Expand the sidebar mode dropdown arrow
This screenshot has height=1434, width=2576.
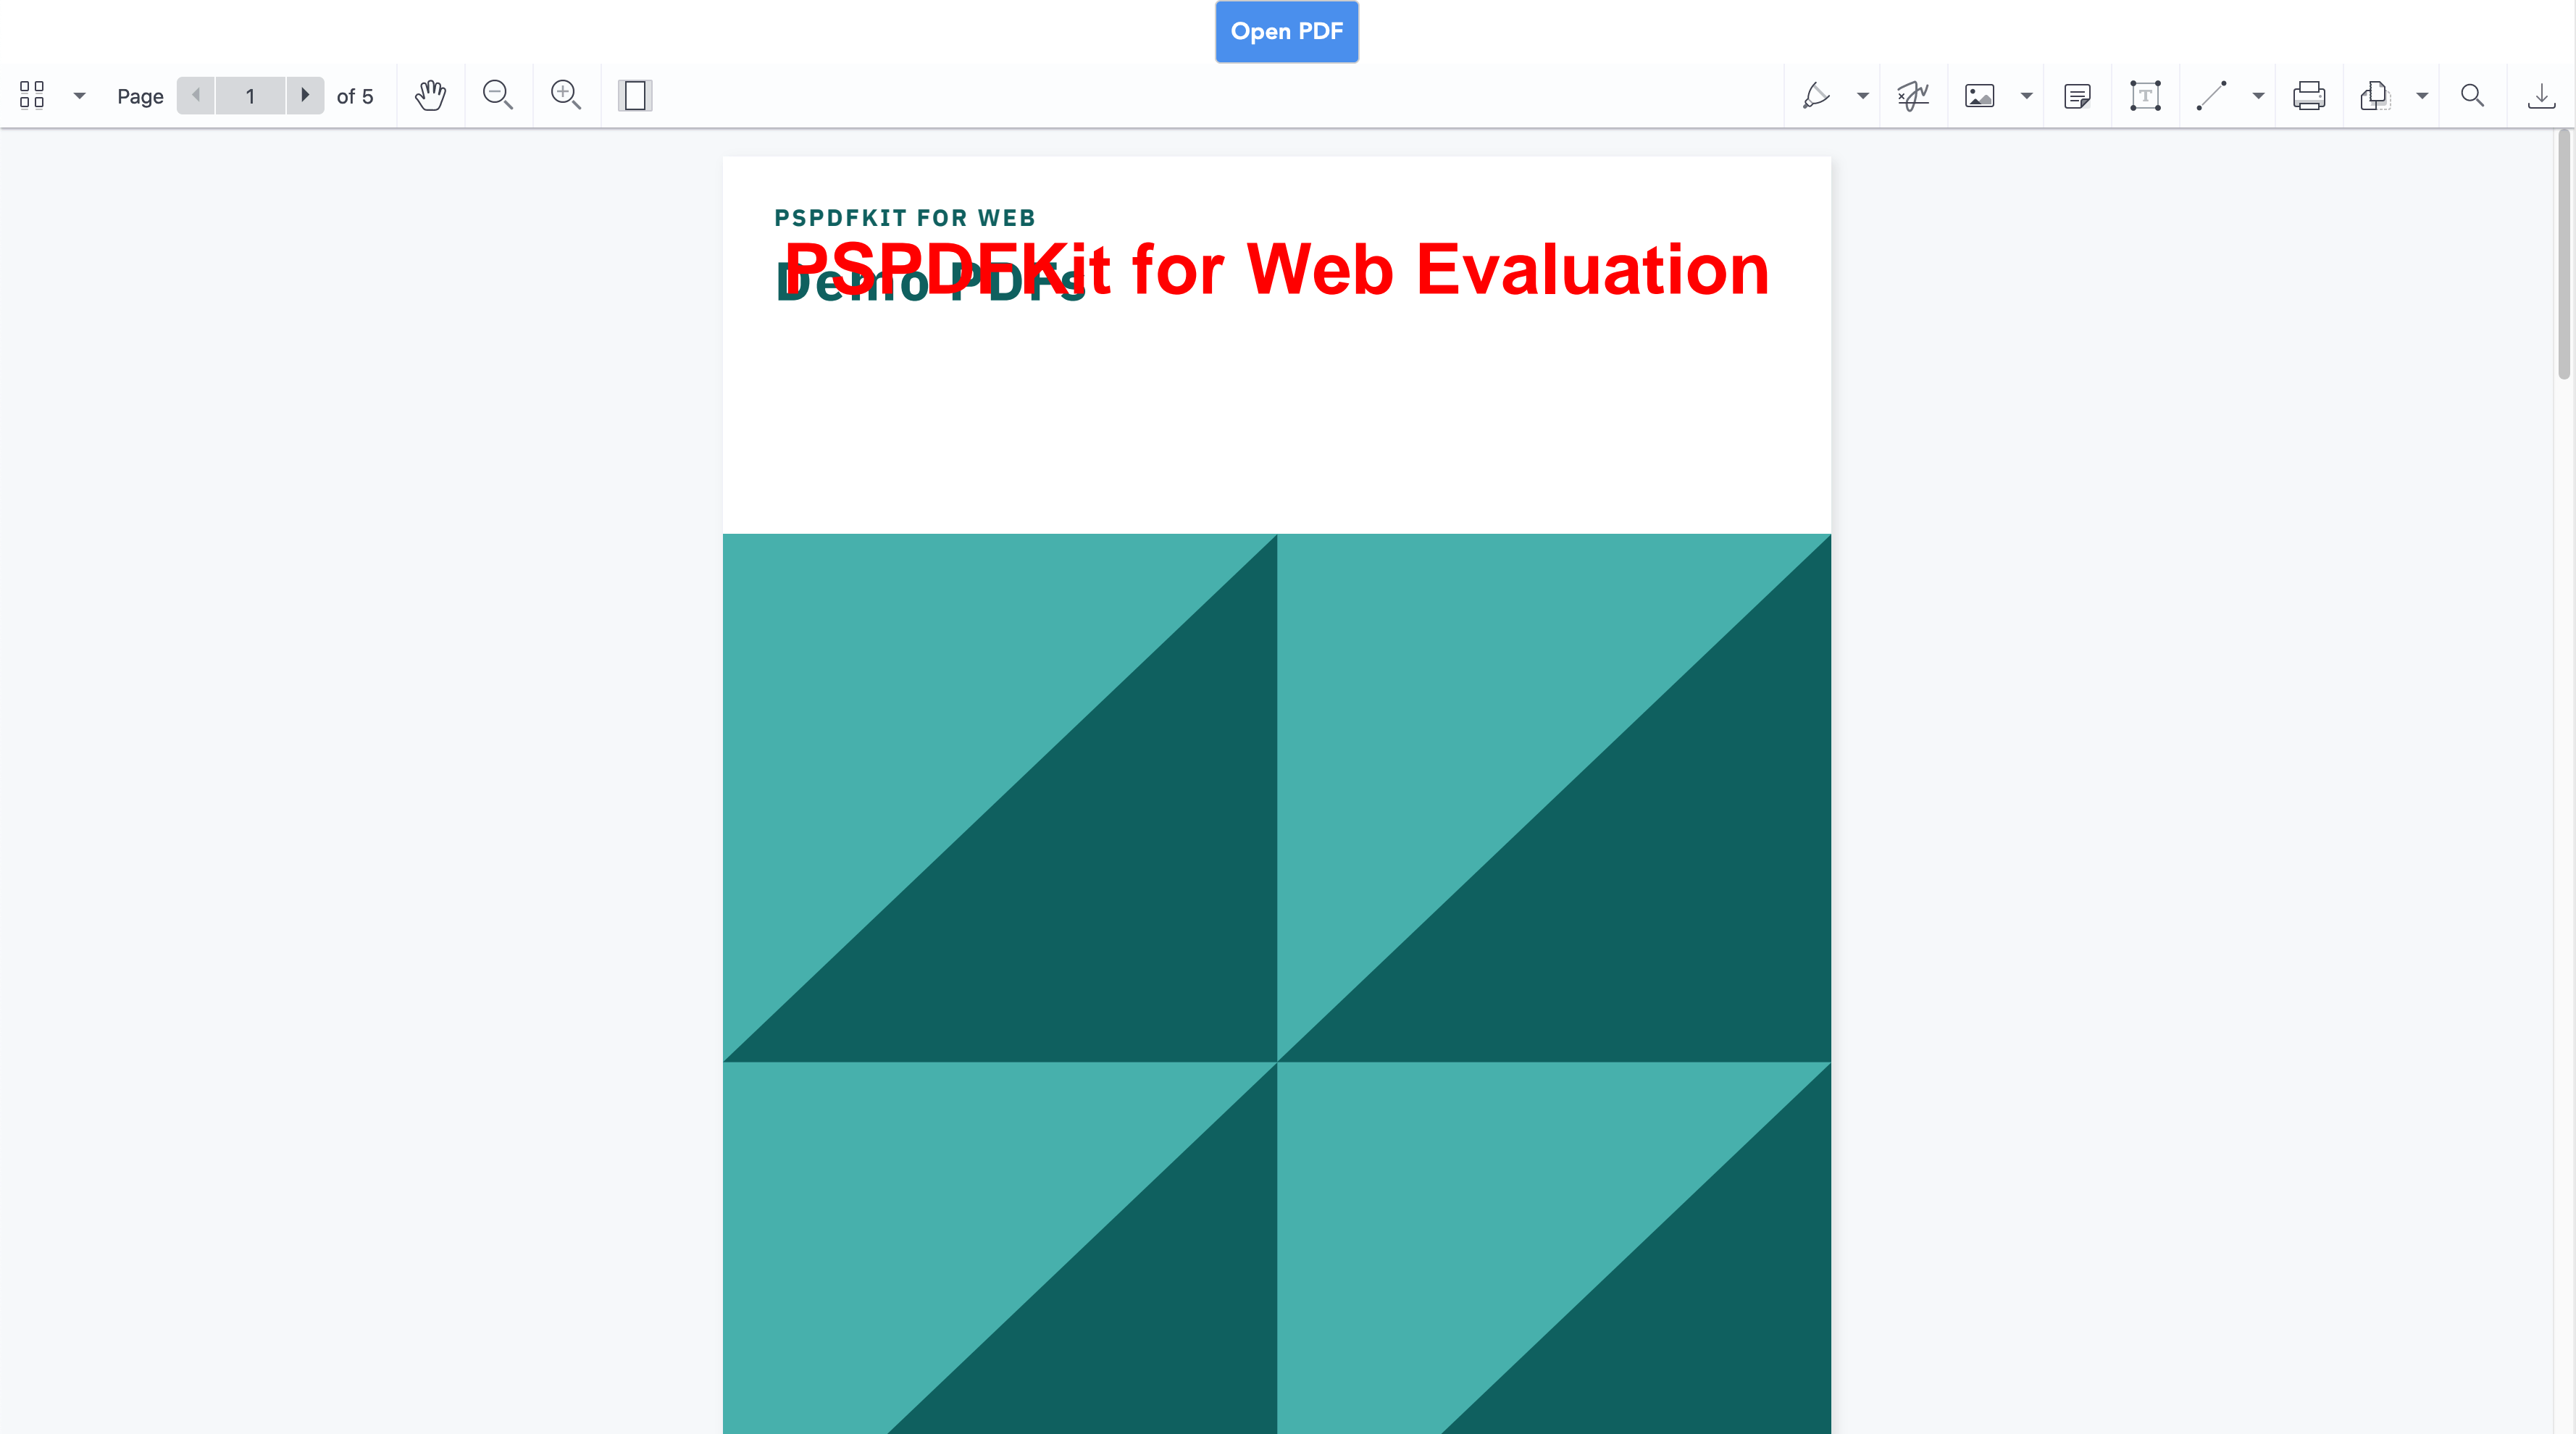click(79, 96)
